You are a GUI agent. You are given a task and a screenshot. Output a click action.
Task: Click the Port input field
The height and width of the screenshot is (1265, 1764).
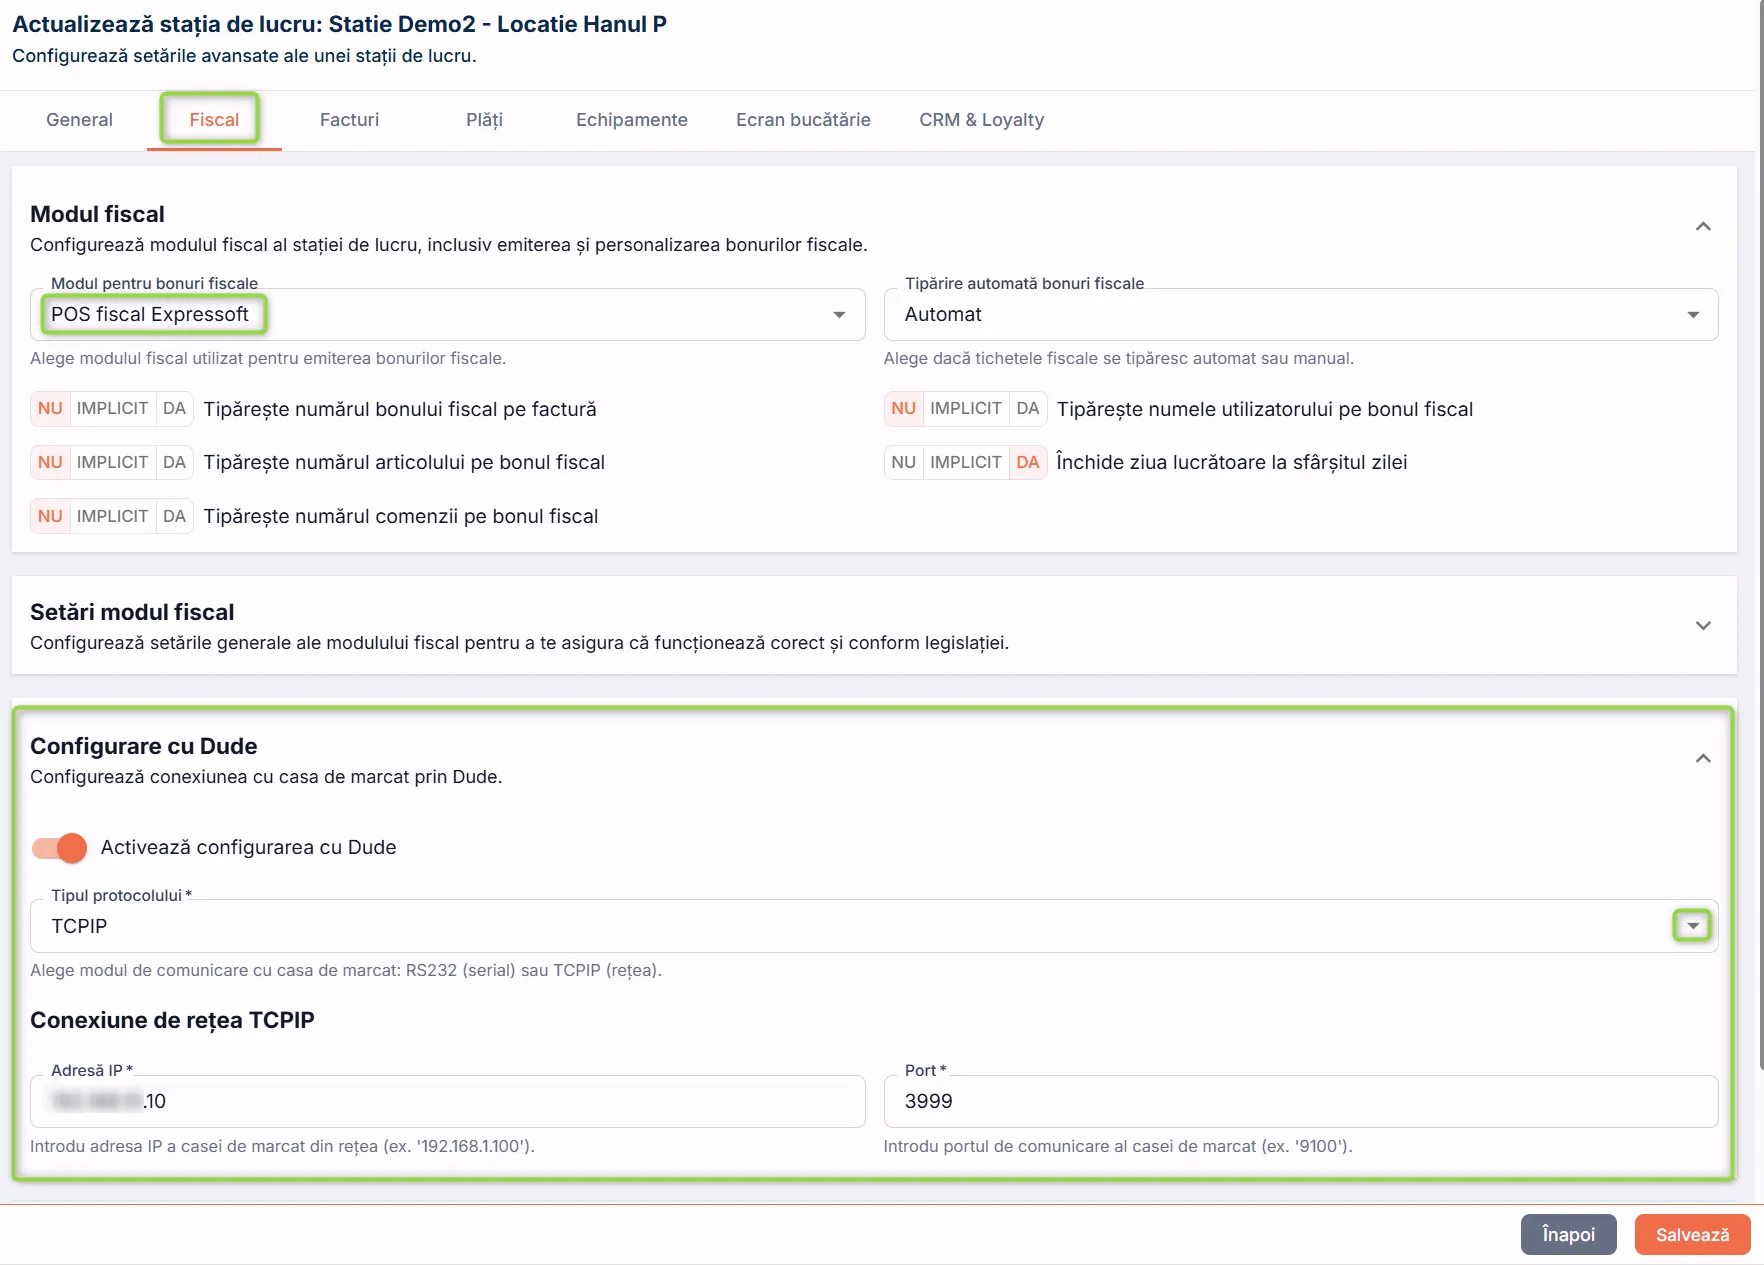tap(1301, 1102)
